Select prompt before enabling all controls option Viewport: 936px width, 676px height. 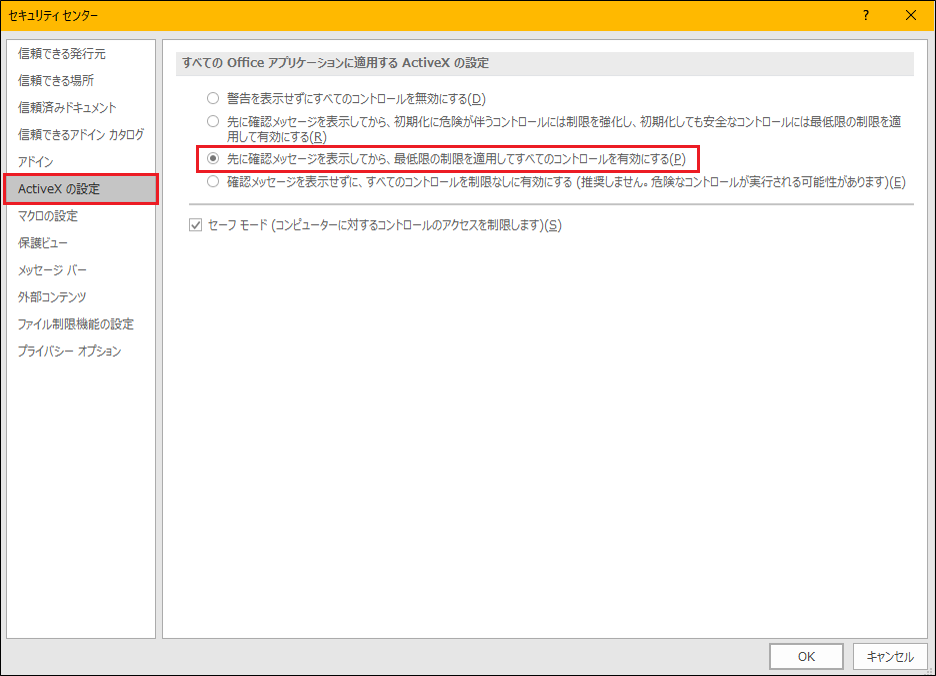(x=211, y=158)
